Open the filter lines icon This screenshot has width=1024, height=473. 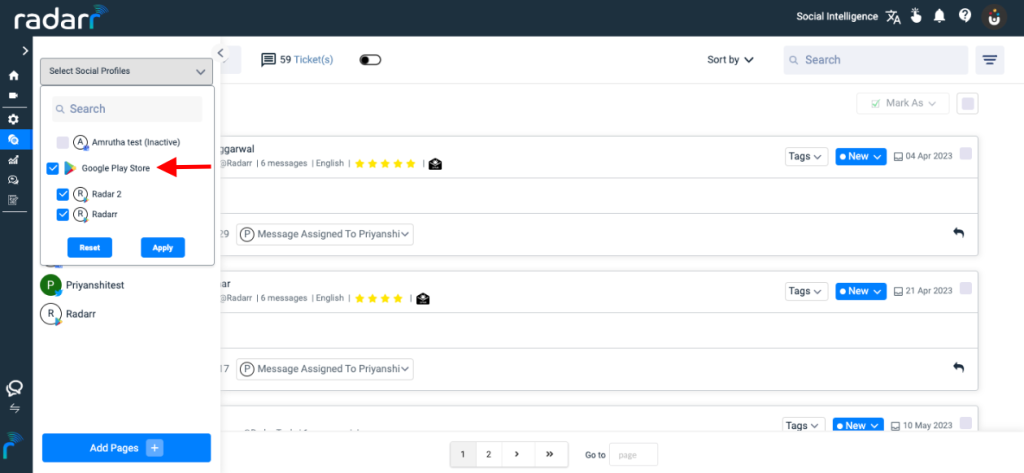990,60
